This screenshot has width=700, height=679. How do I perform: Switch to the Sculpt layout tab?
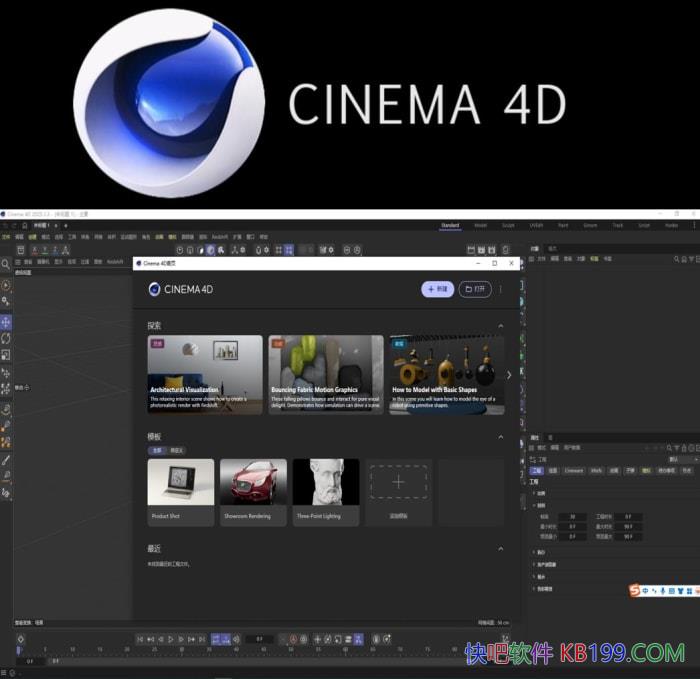click(x=508, y=225)
